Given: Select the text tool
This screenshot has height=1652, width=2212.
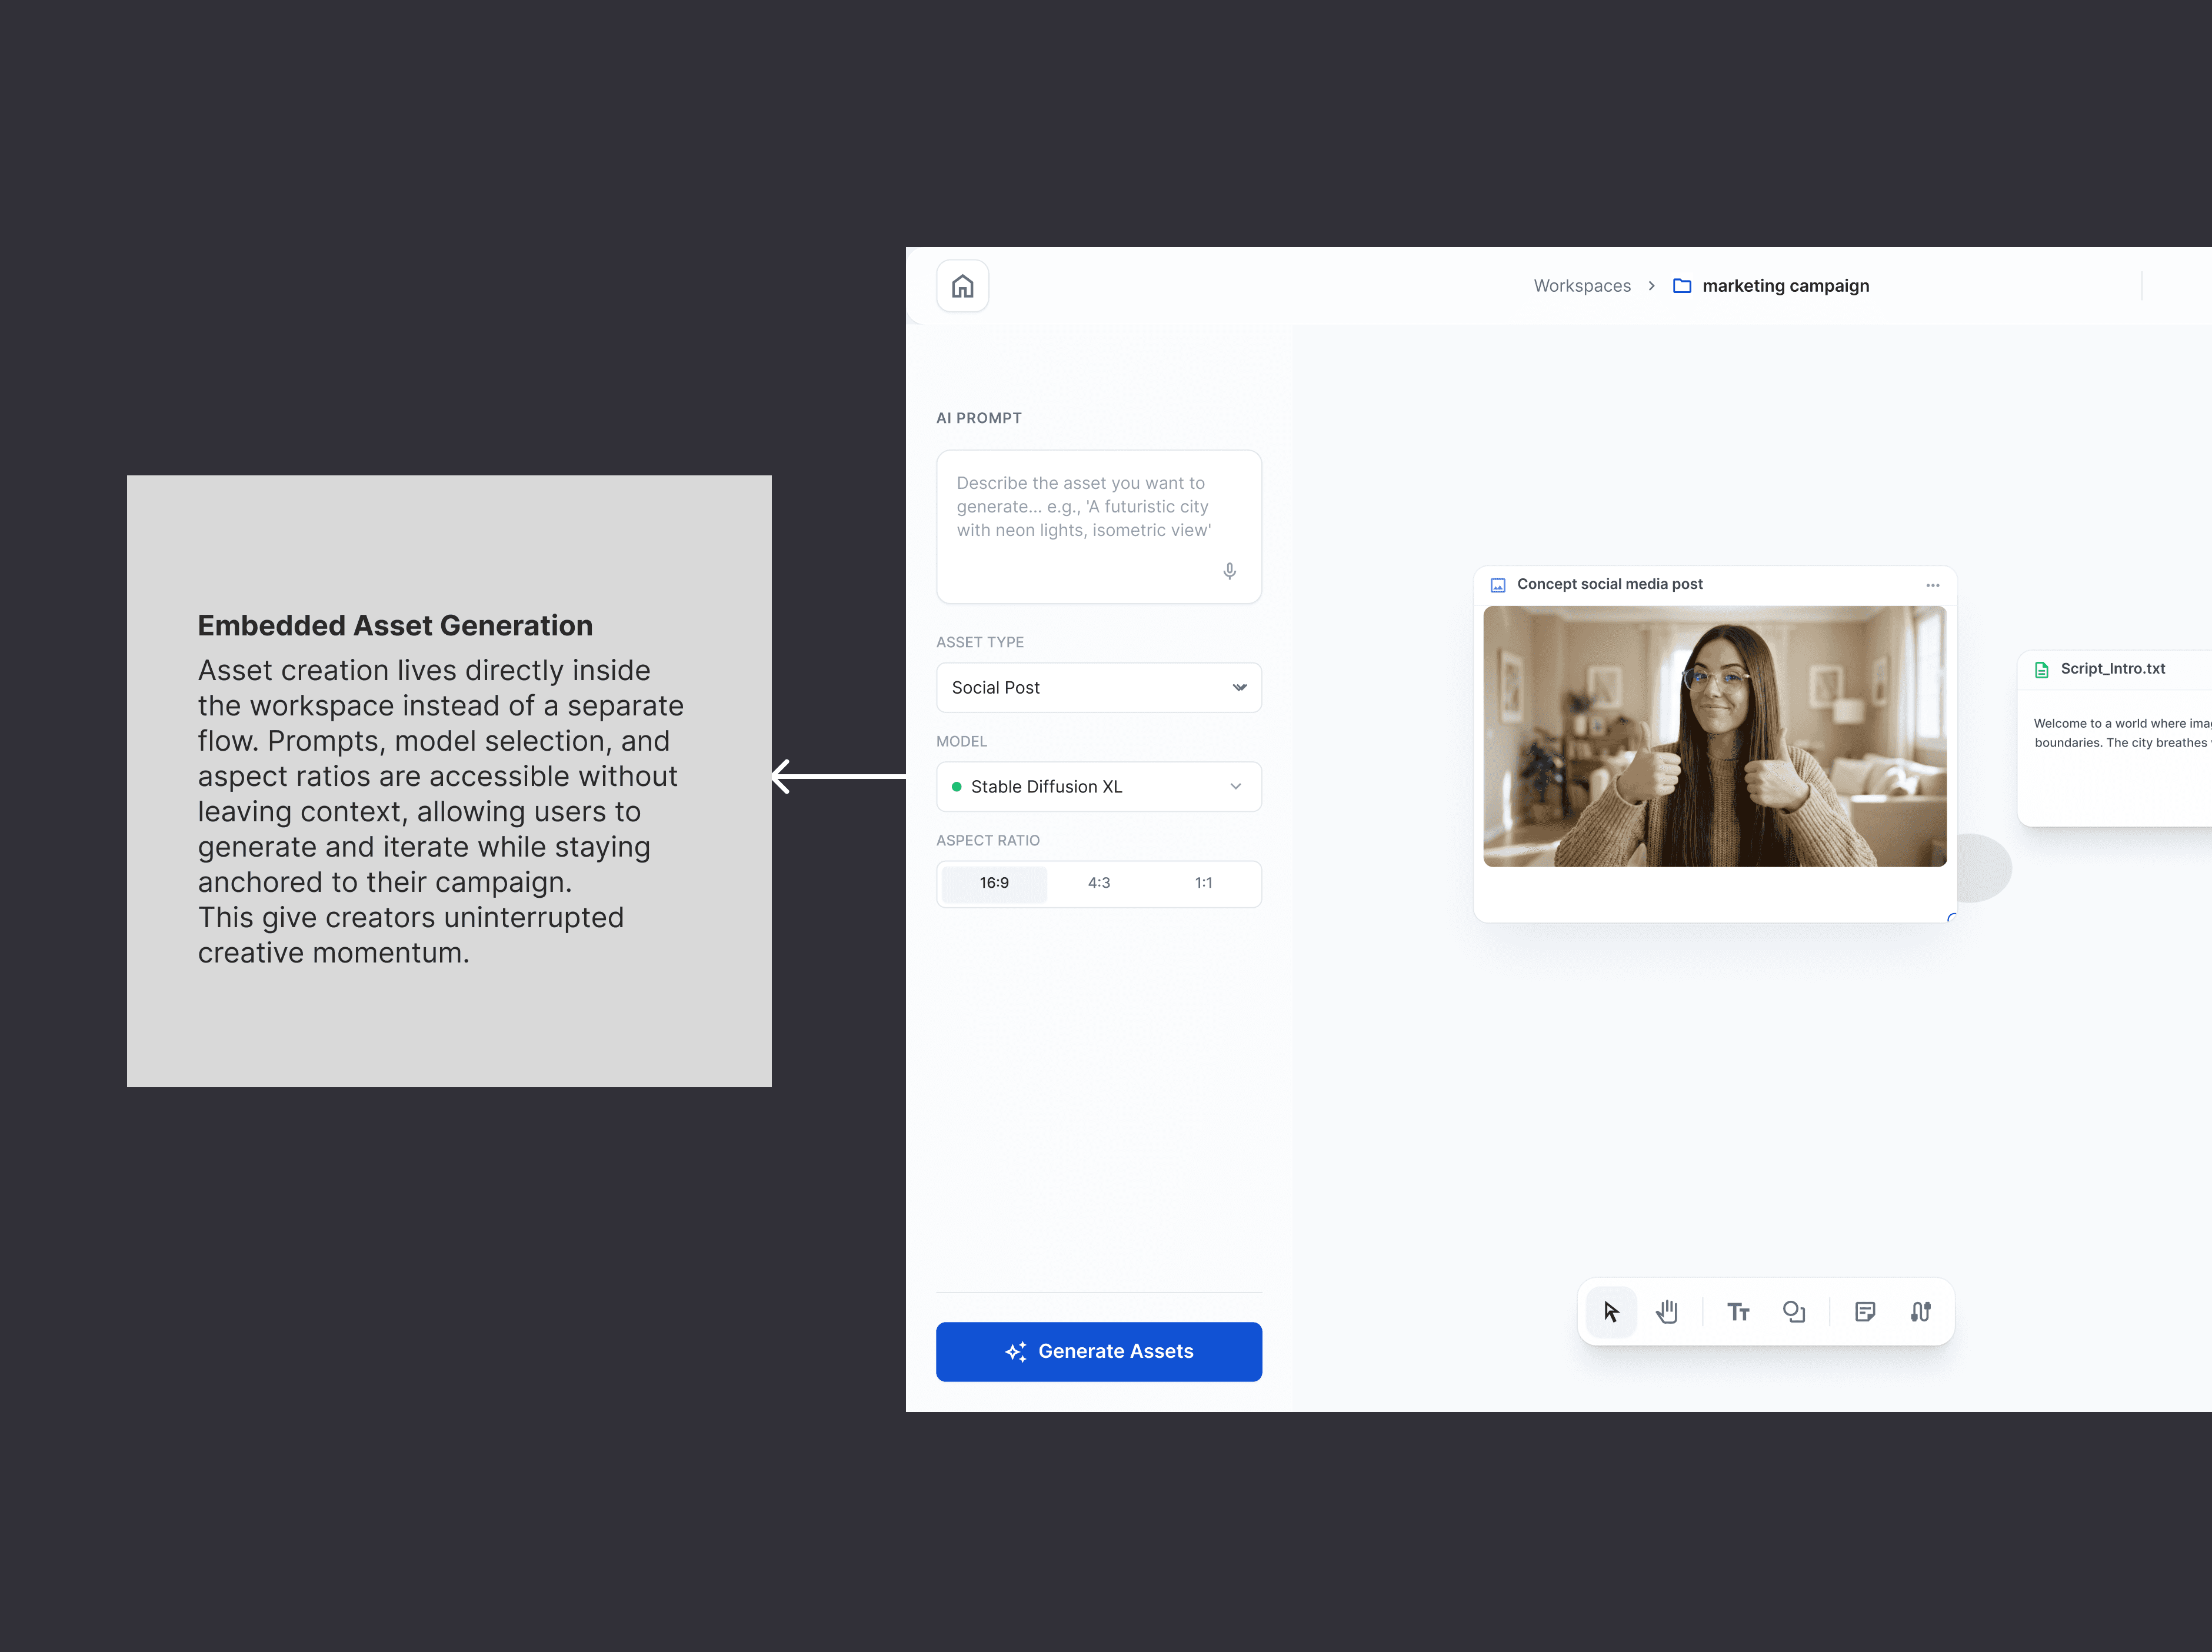Looking at the screenshot, I should [1738, 1311].
